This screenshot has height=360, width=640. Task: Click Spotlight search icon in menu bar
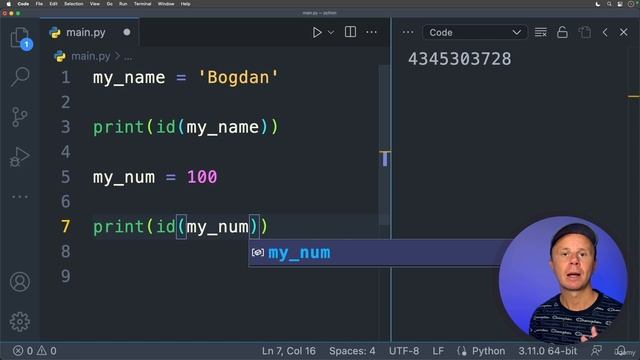click(x=609, y=4)
